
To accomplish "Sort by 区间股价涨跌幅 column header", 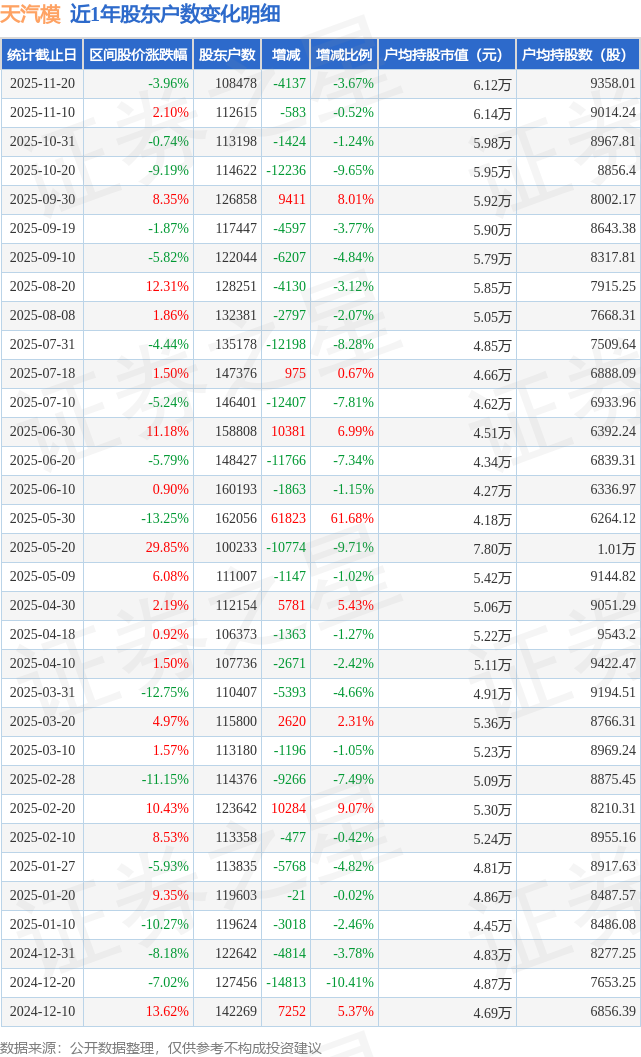I will point(137,55).
